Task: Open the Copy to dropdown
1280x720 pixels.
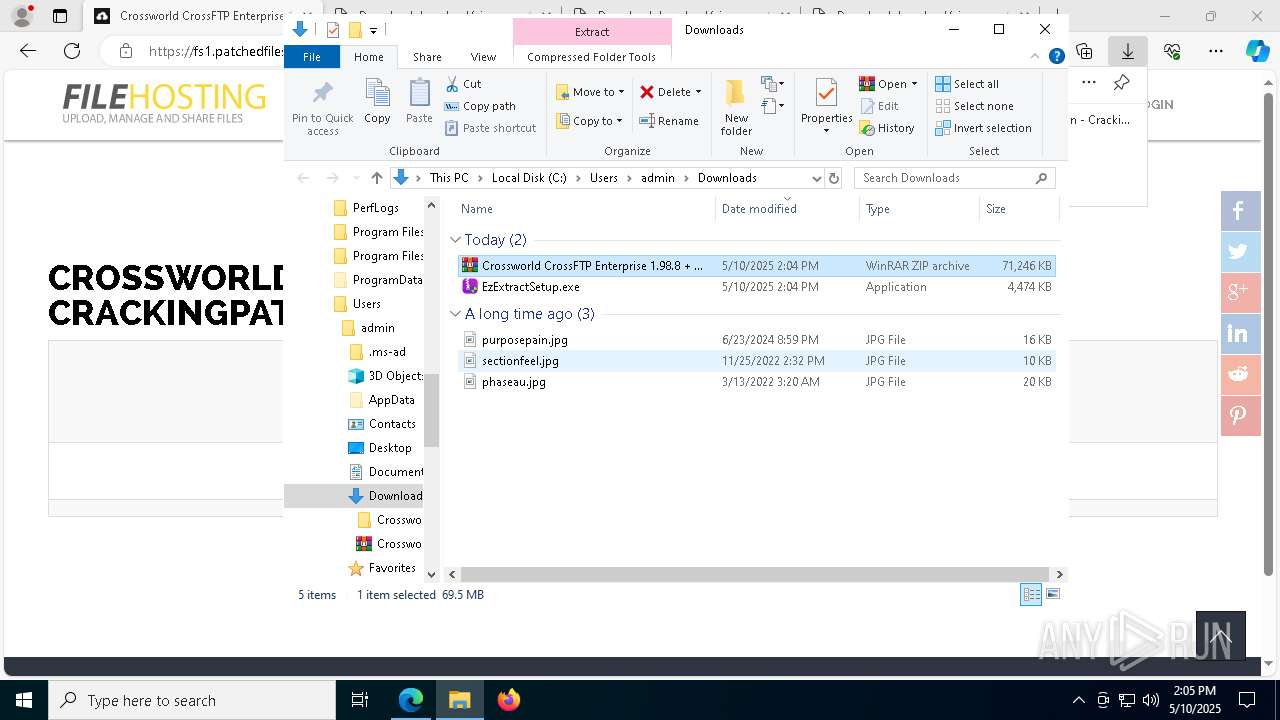Action: [589, 121]
